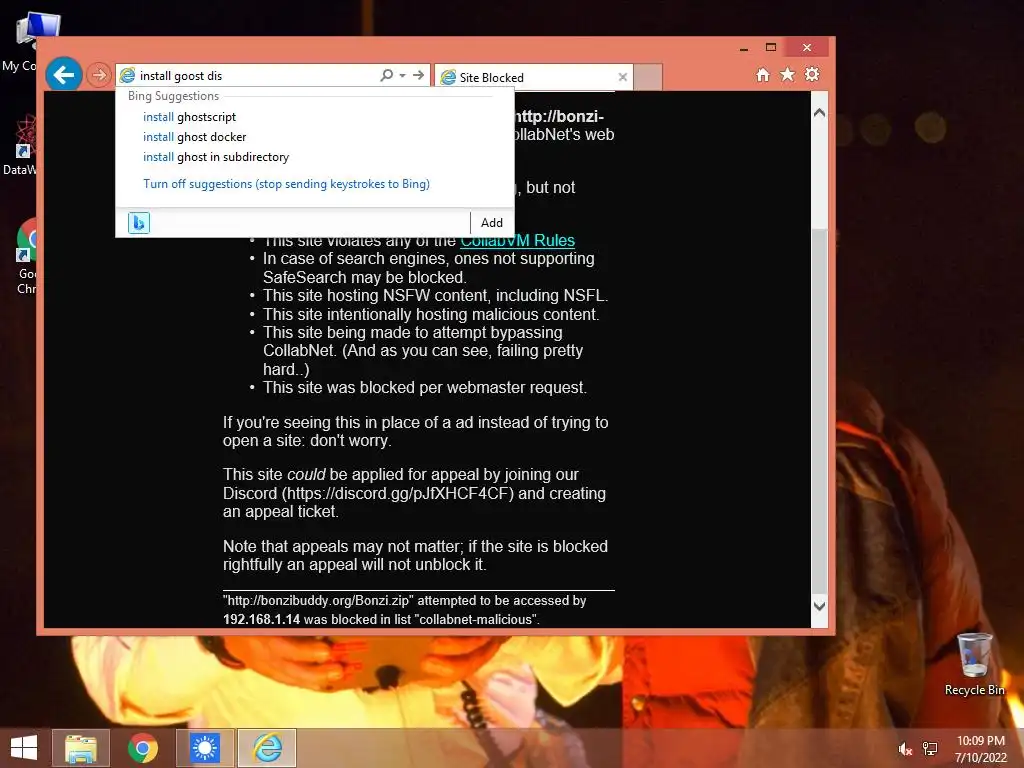Click Internet Explorer taskbar icon
This screenshot has width=1024, height=768.
tap(267, 748)
